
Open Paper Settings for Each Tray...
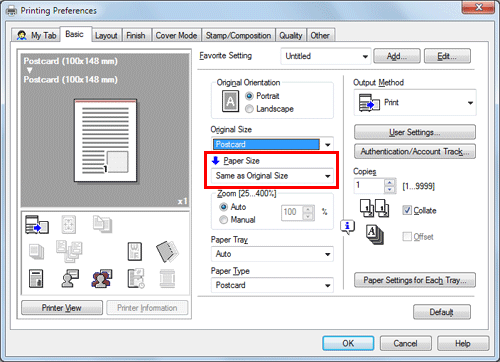[415, 280]
